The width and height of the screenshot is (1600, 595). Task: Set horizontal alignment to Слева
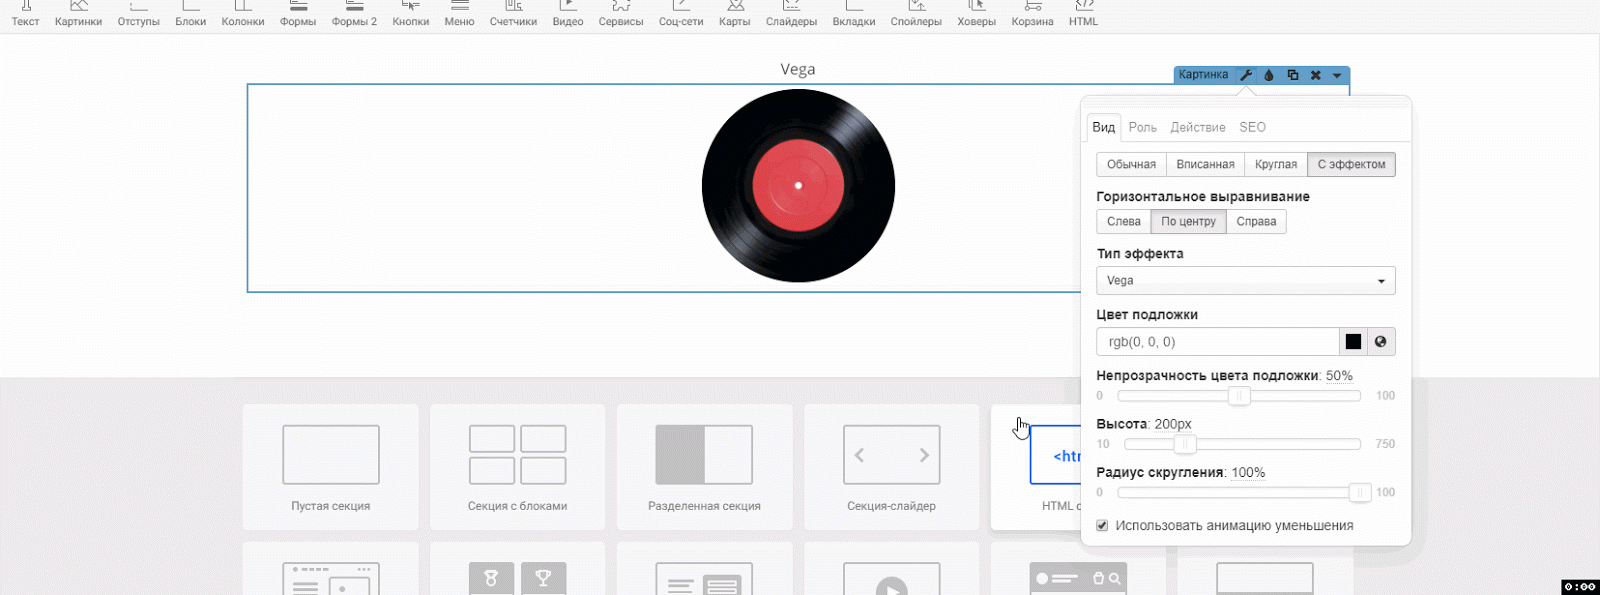(1123, 222)
